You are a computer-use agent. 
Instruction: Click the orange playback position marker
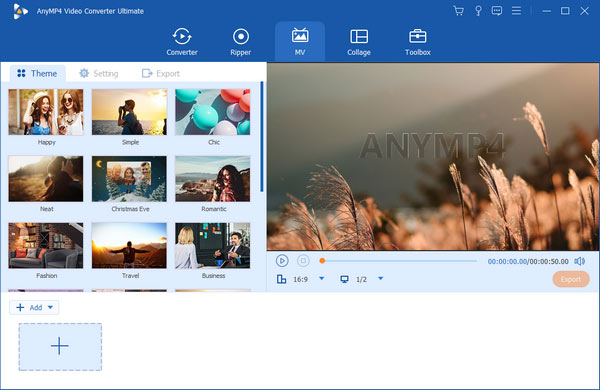[x=322, y=261]
